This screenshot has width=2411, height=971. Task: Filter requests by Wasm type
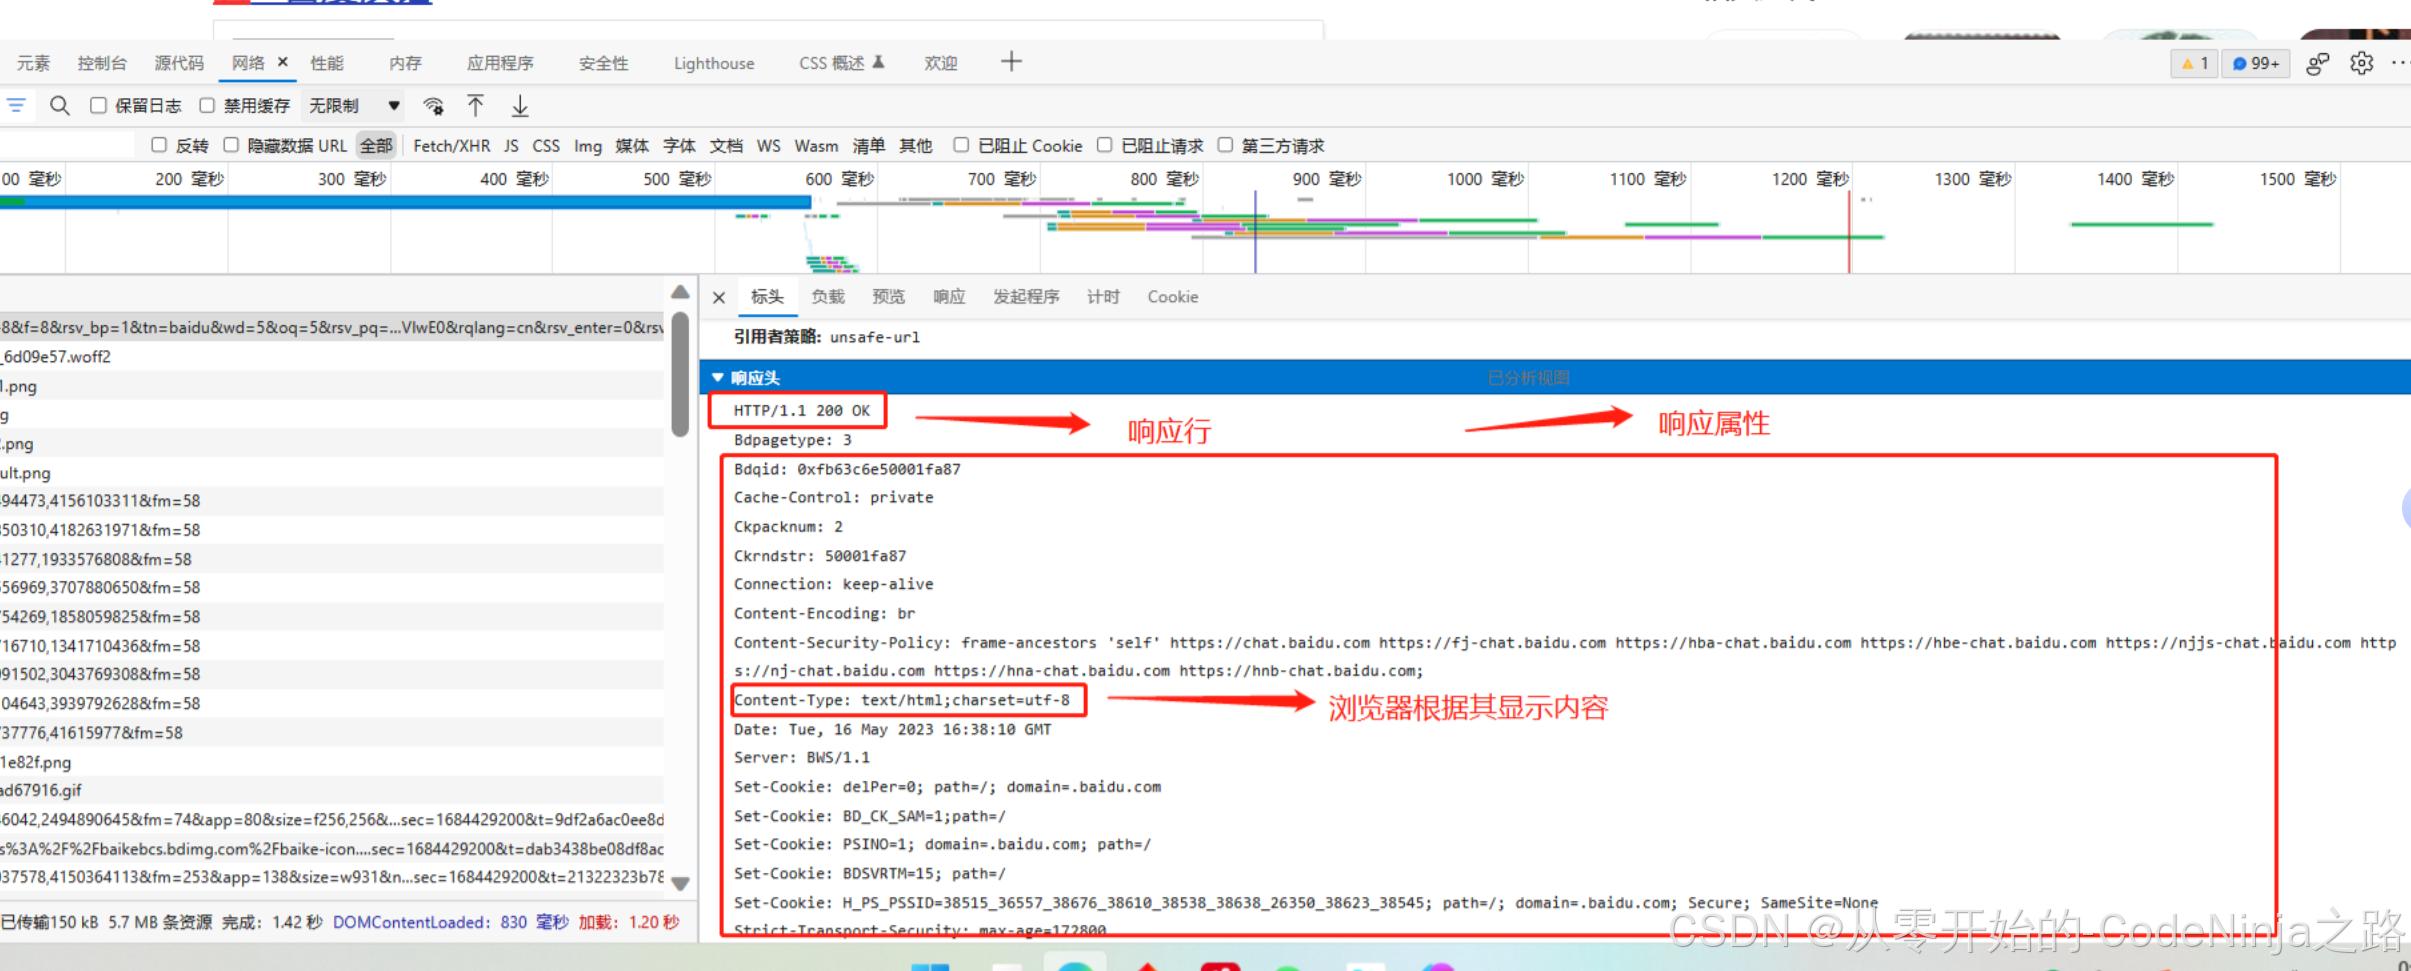(816, 146)
